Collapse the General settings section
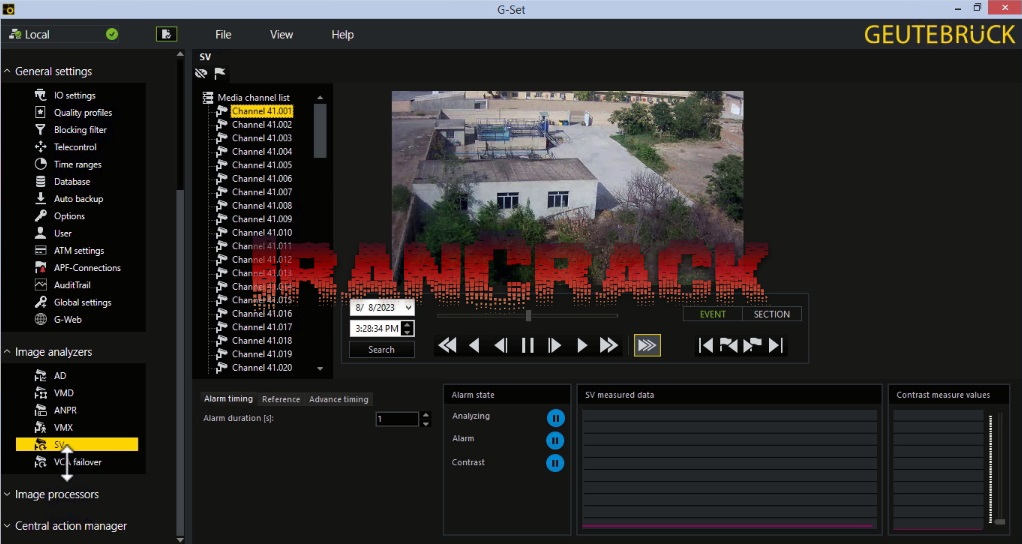 (x=8, y=72)
